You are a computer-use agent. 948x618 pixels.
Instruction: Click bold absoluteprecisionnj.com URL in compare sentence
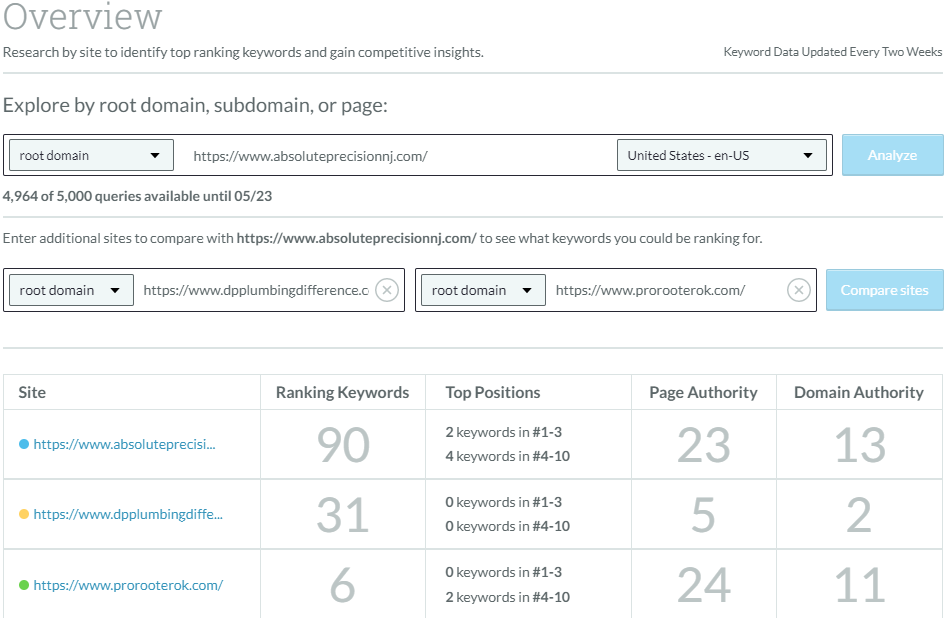(356, 238)
